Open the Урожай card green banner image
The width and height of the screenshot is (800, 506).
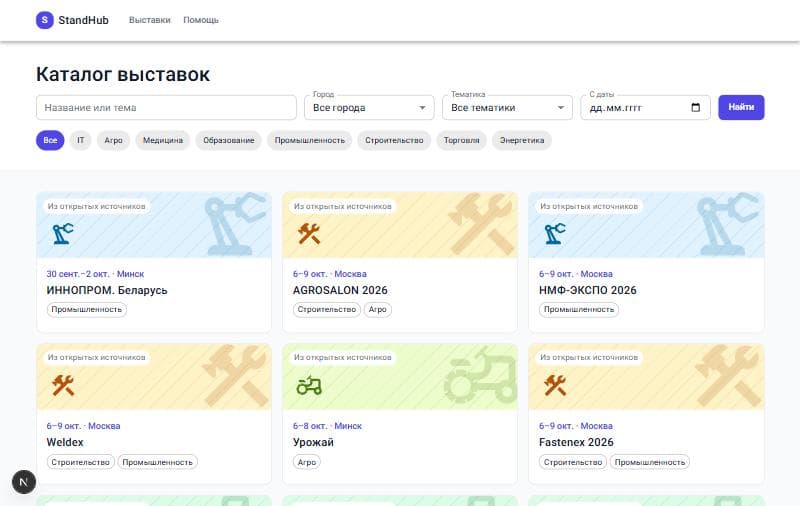[x=400, y=377]
